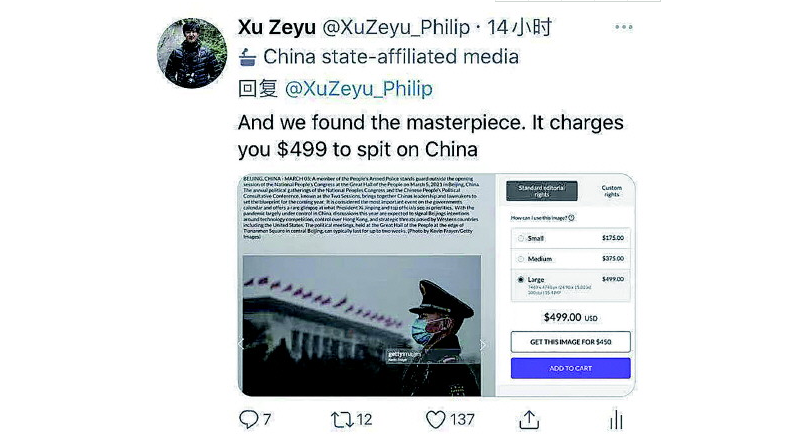Image resolution: width=807 pixels, height=438 pixels.
Task: Open the three-dot more options menu
Action: tap(623, 27)
